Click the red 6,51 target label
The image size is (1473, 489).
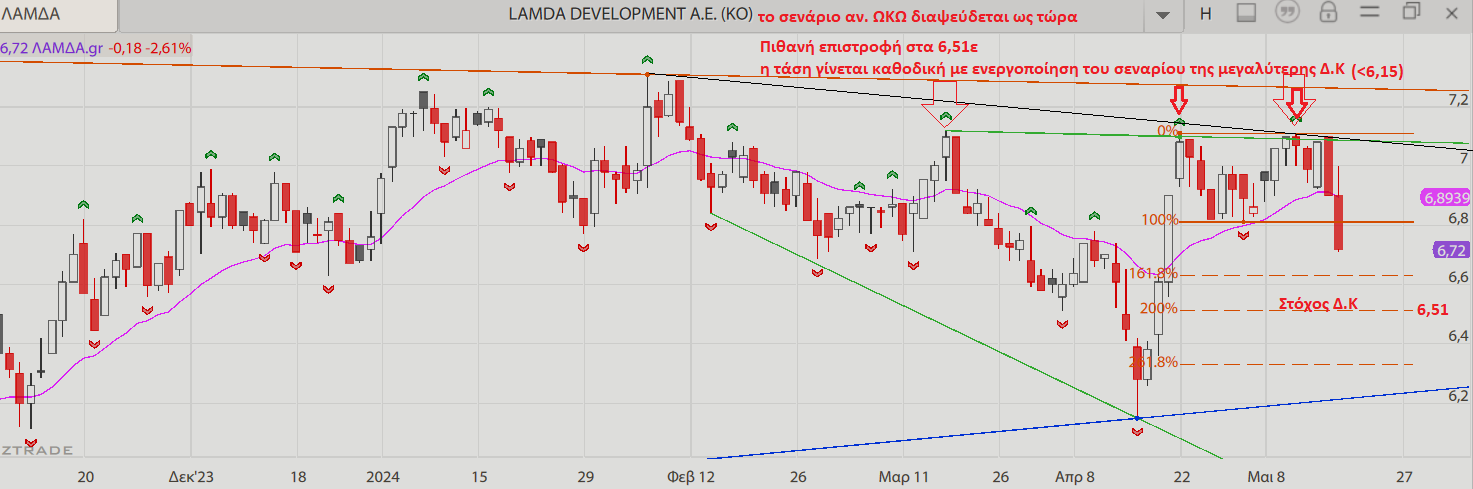click(1432, 311)
